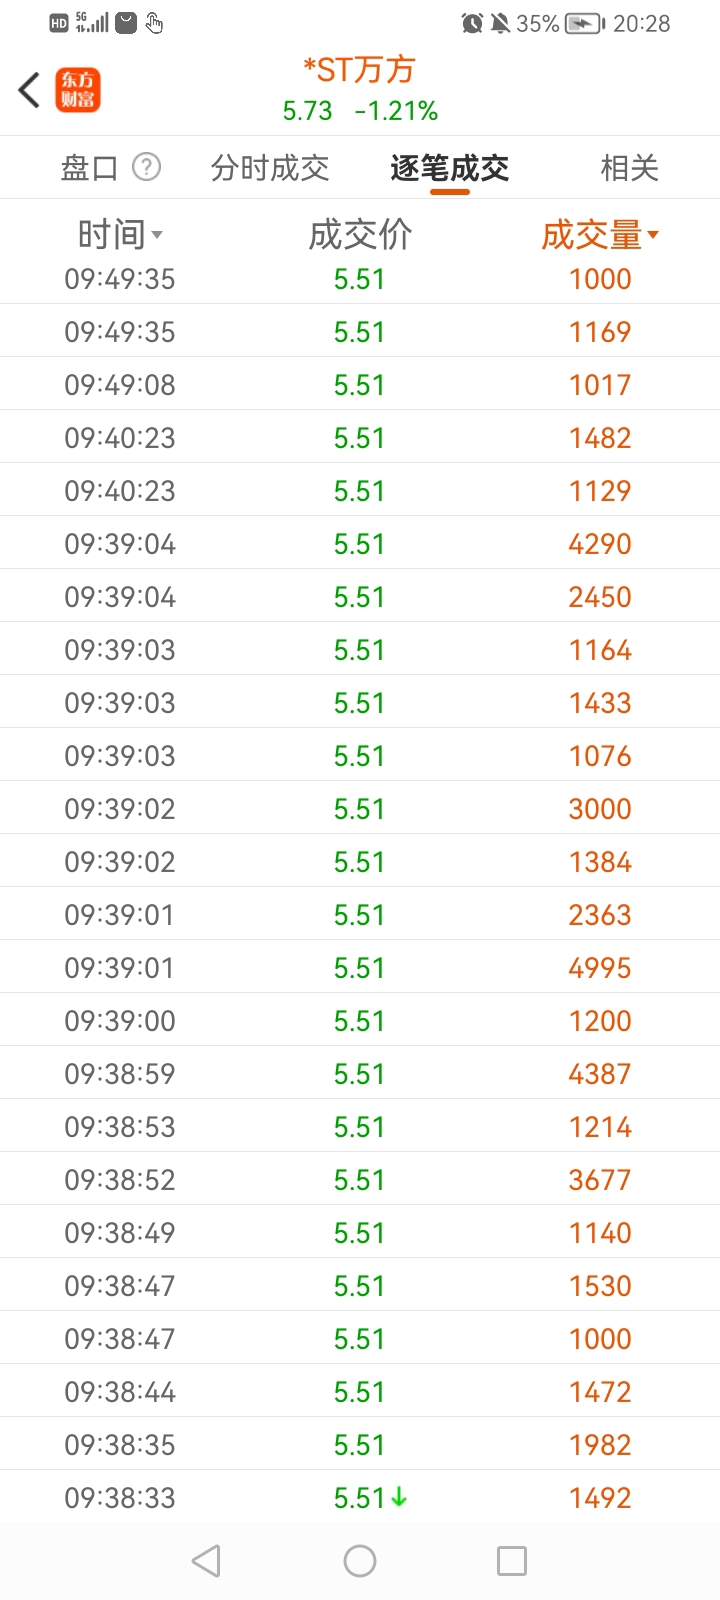Tap the 东方财富 logo icon
Screen dimensions: 720x1600
[78, 90]
